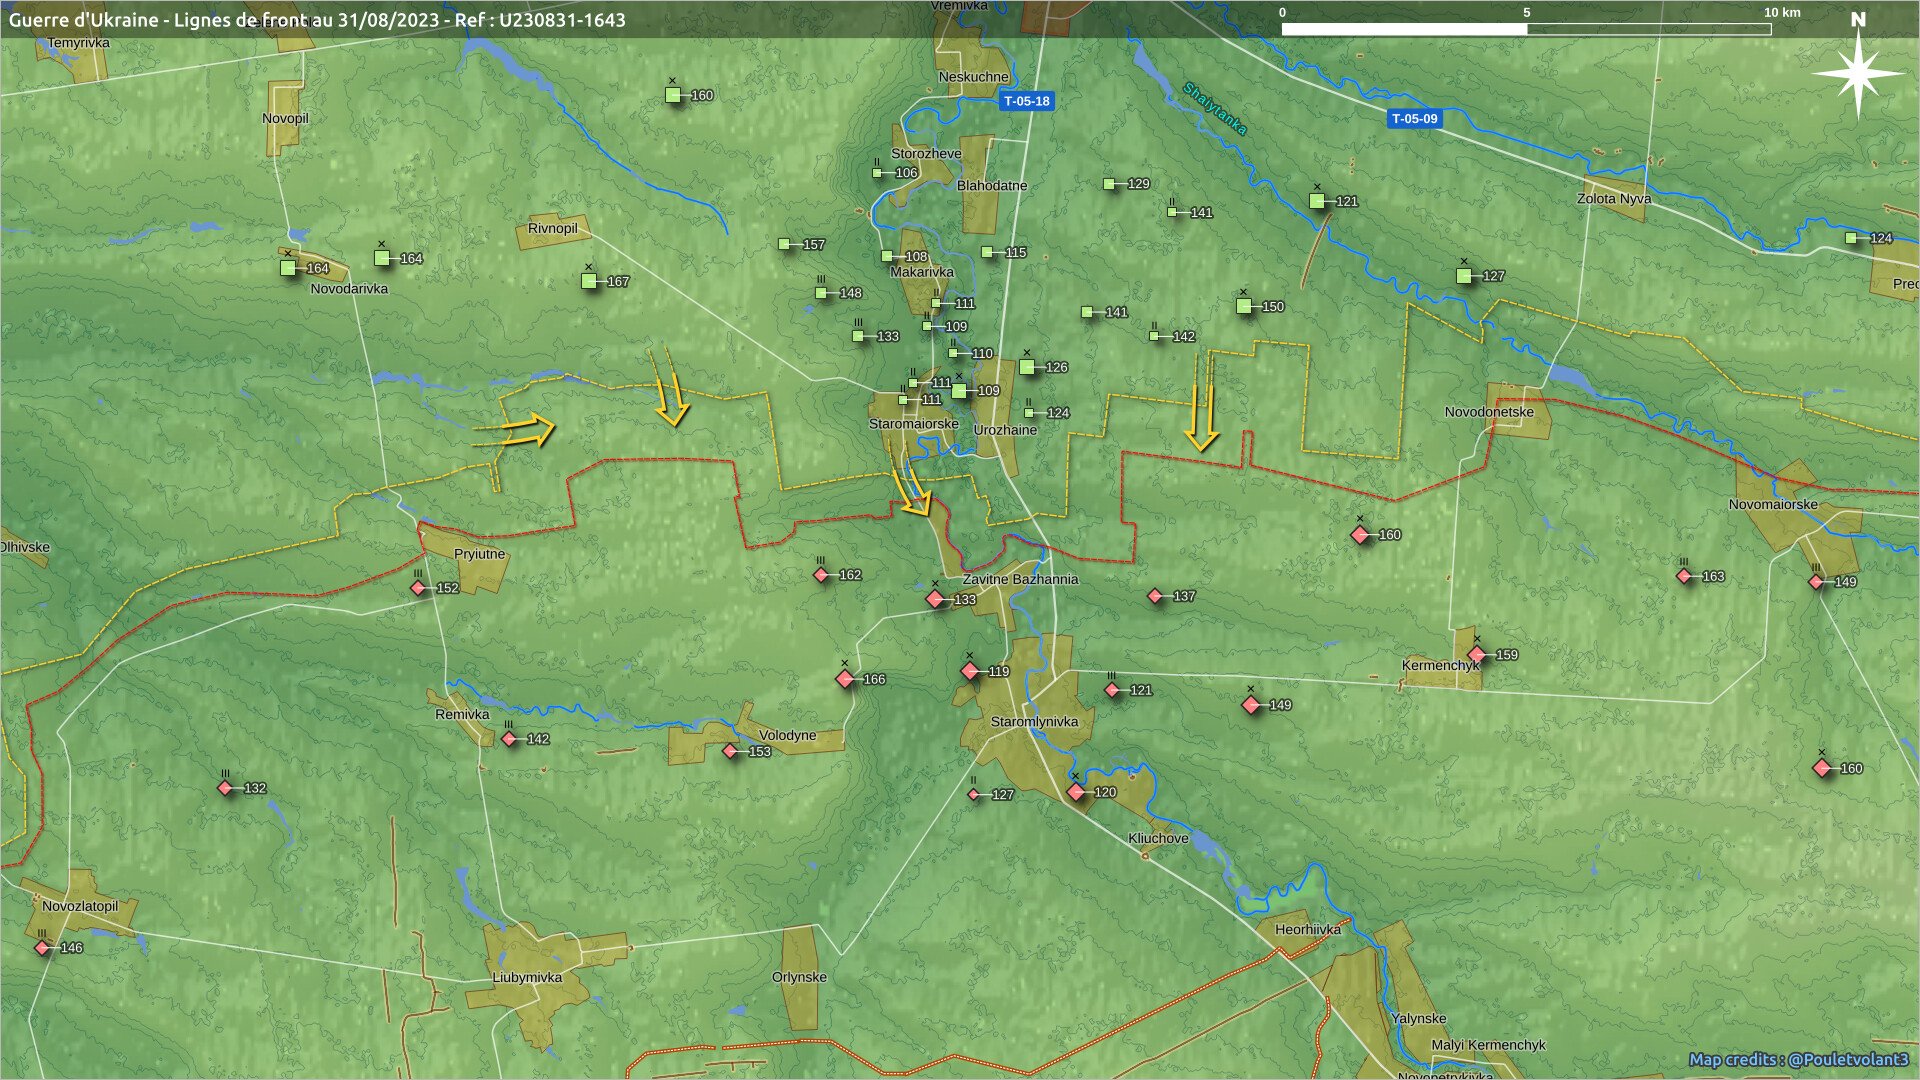Select the Orlynske town label
Screen dimensions: 1920x1080
pos(799,977)
